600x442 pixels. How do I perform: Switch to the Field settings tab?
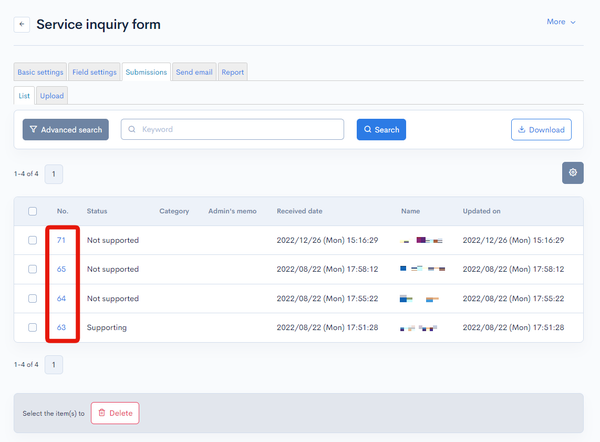(x=95, y=72)
